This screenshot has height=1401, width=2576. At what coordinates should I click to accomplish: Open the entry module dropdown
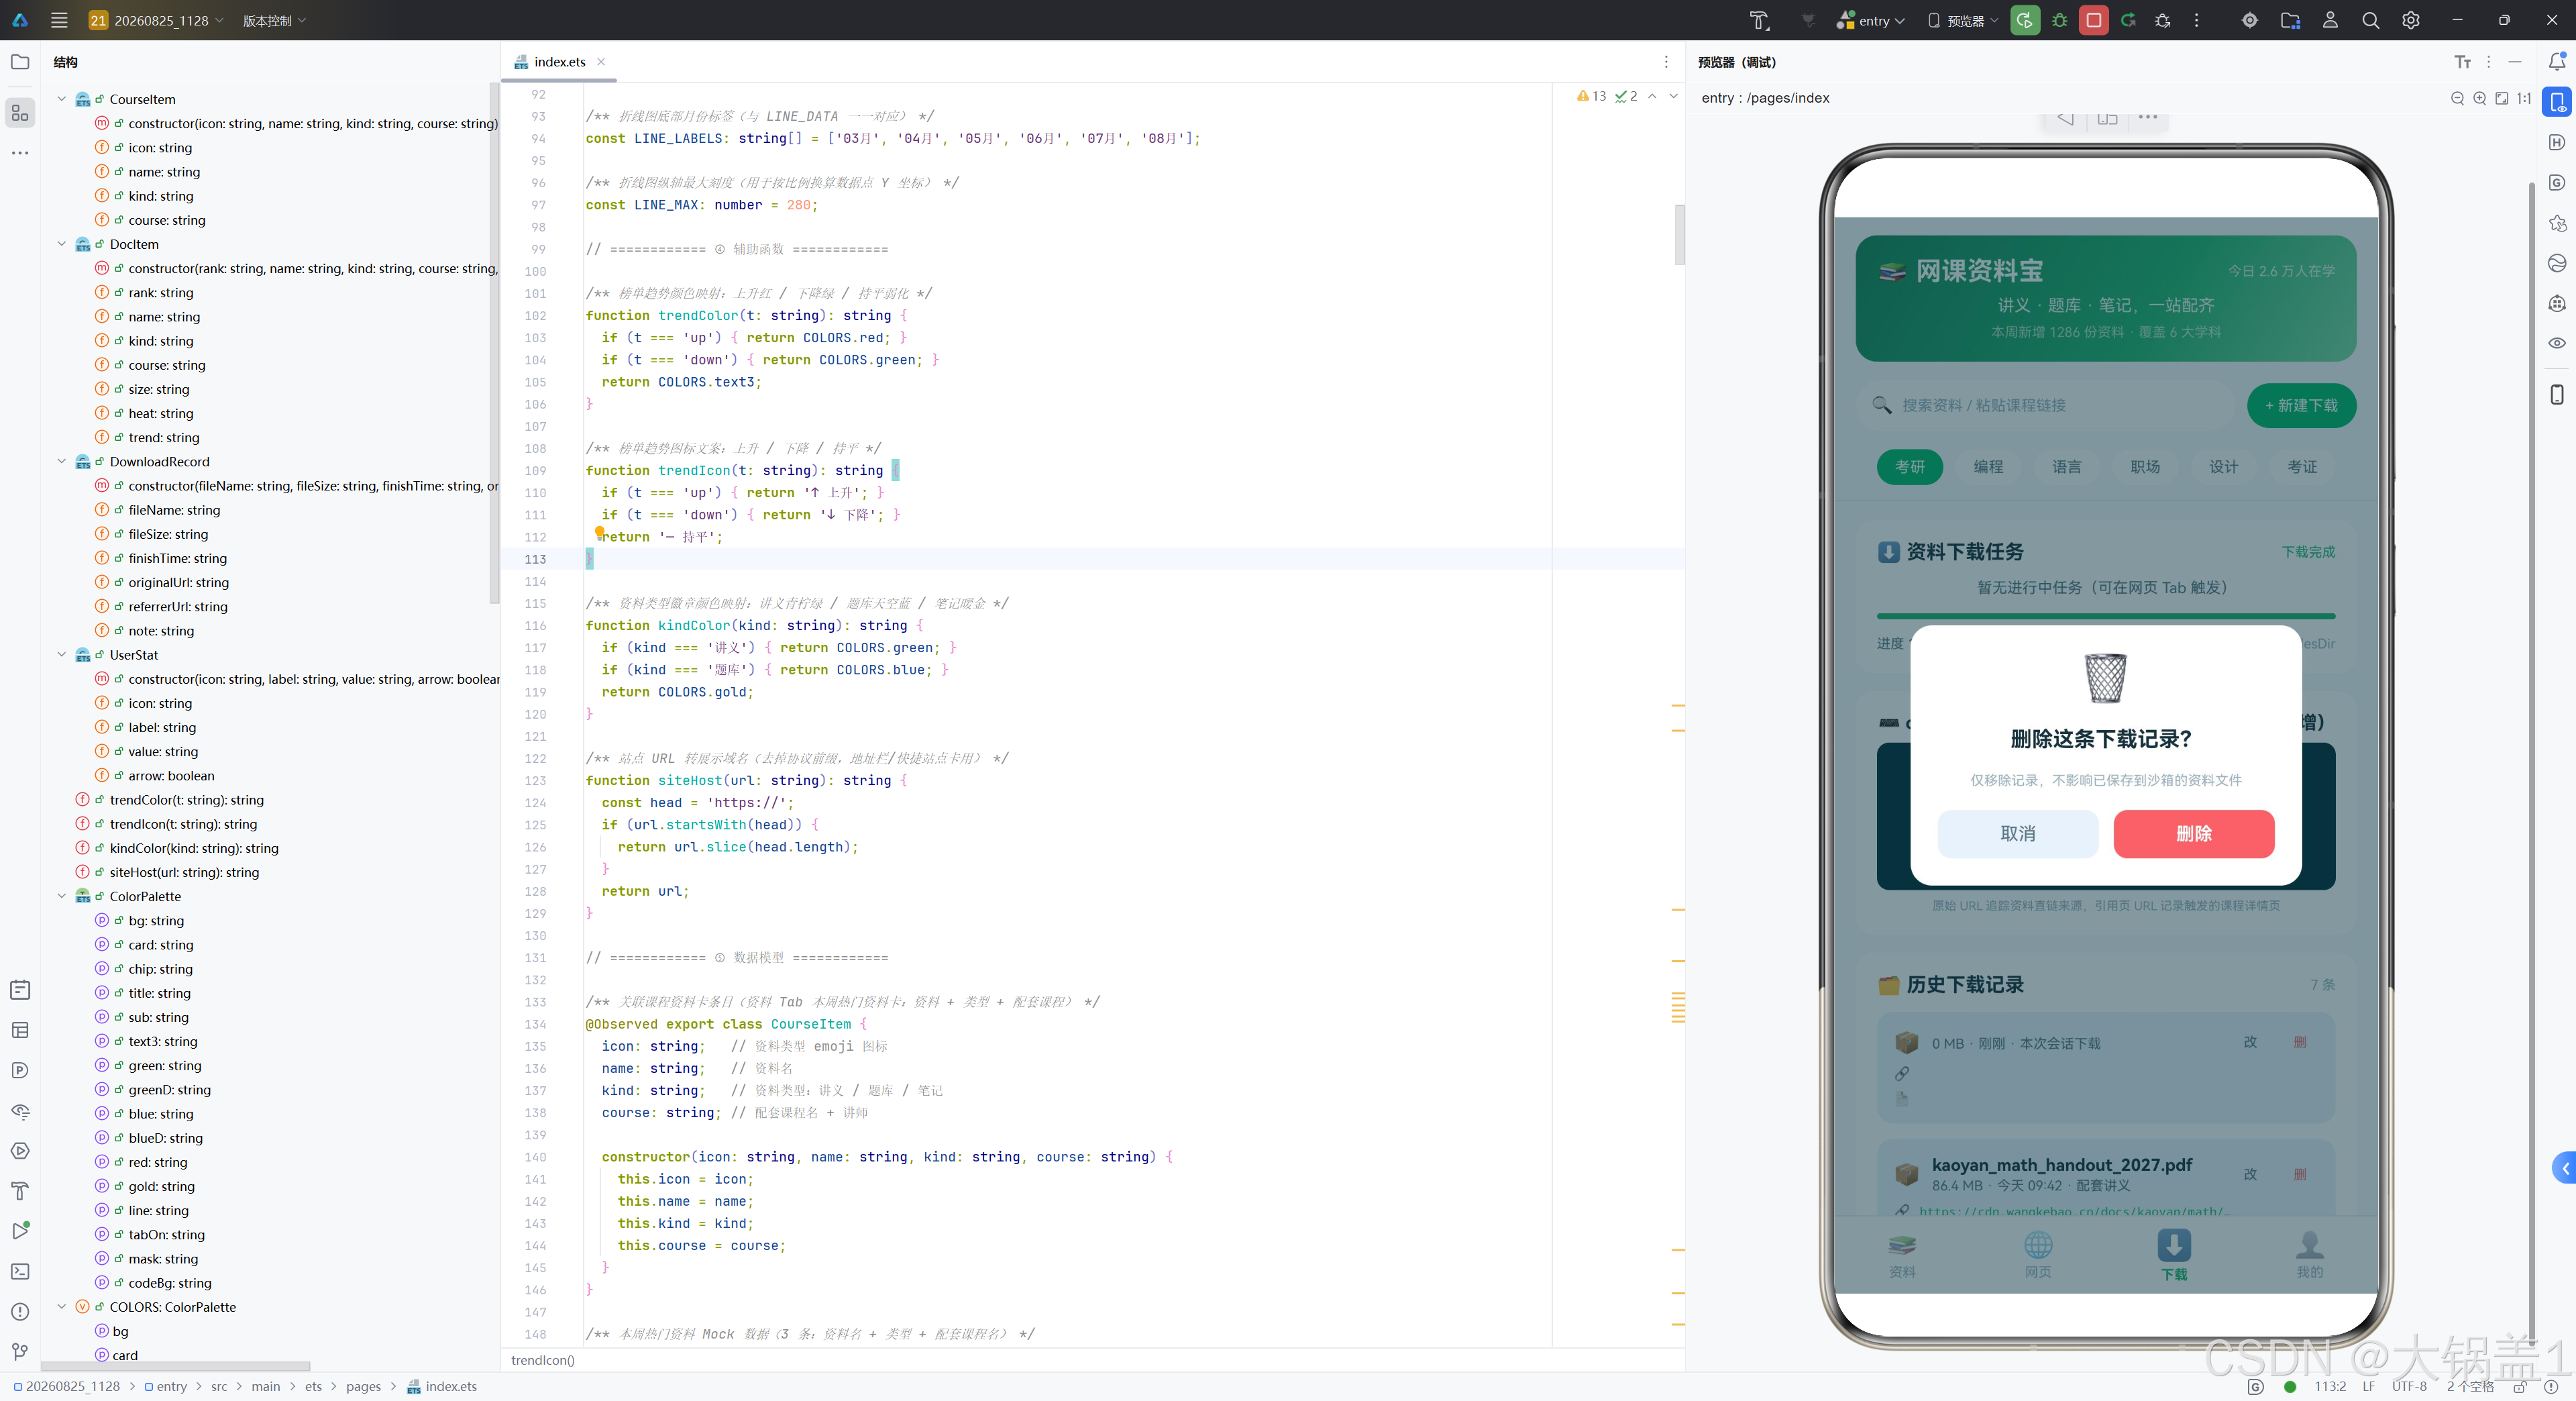point(1870,20)
